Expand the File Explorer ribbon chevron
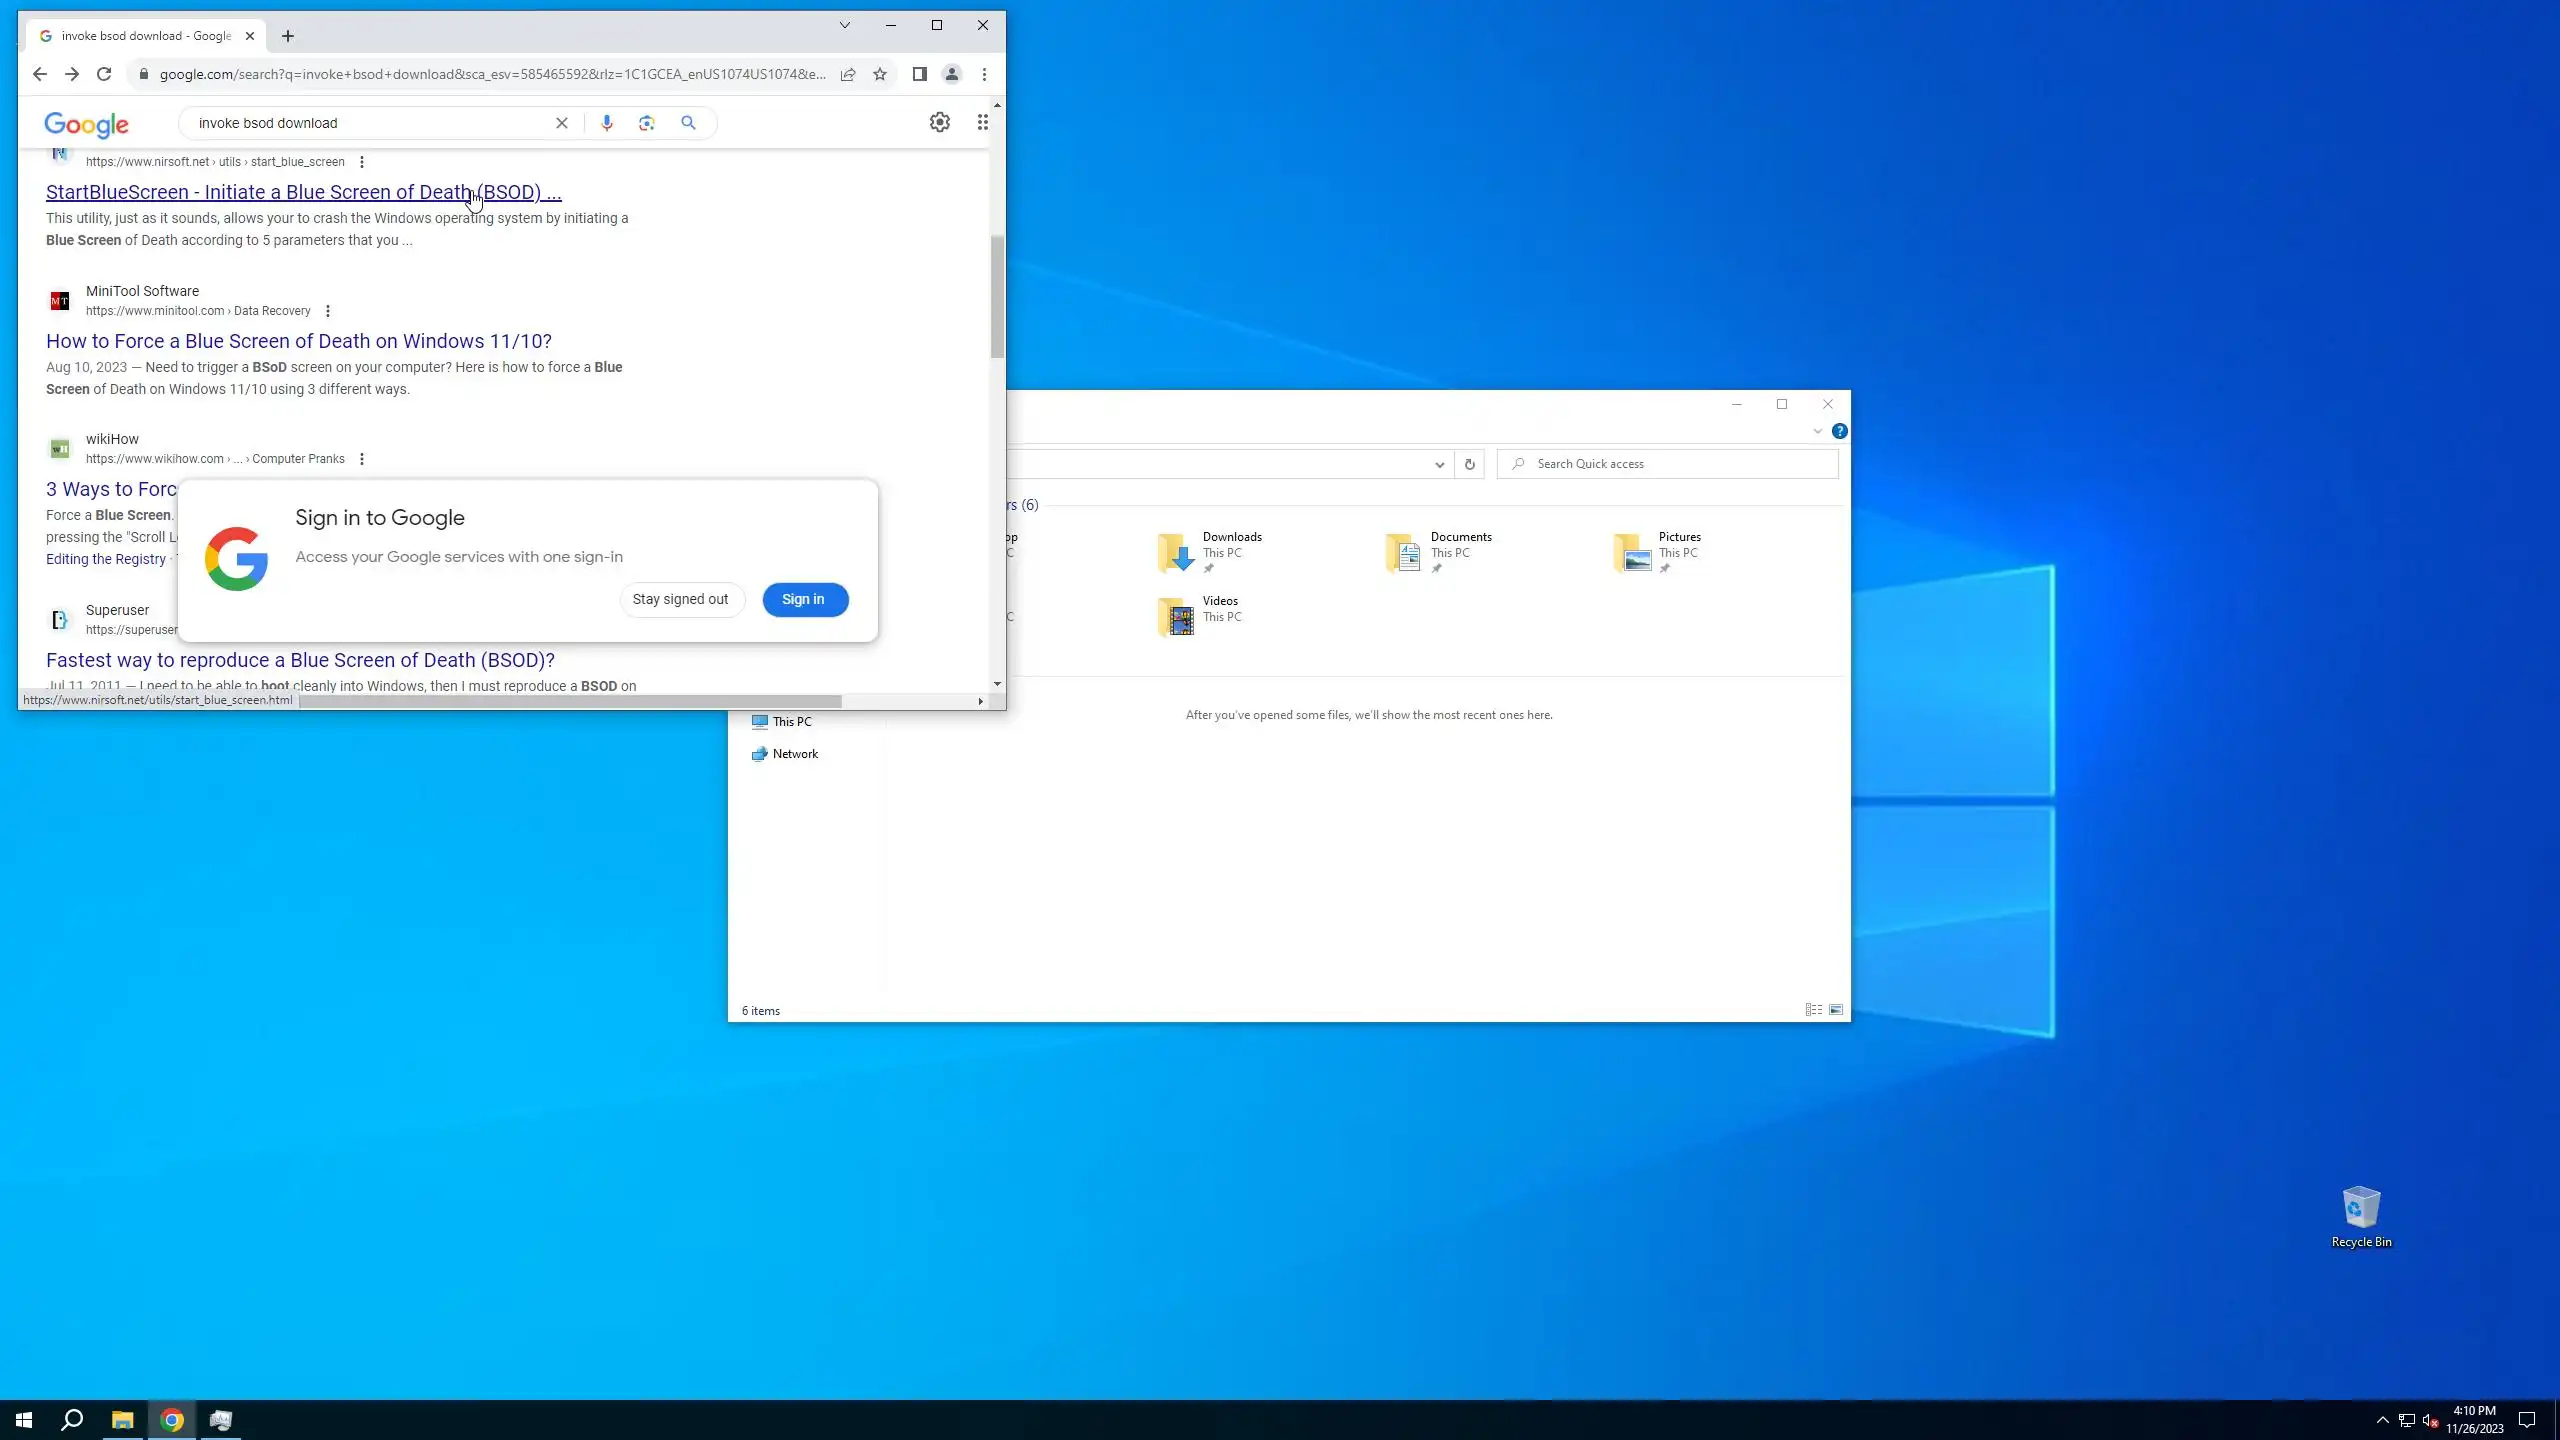 click(x=1817, y=432)
